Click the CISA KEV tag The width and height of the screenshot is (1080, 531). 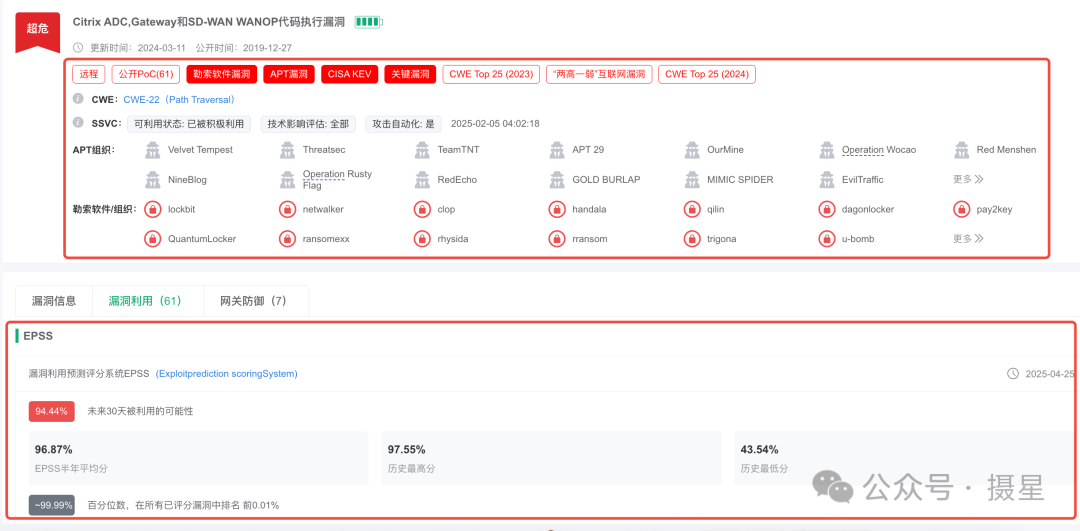click(x=349, y=74)
